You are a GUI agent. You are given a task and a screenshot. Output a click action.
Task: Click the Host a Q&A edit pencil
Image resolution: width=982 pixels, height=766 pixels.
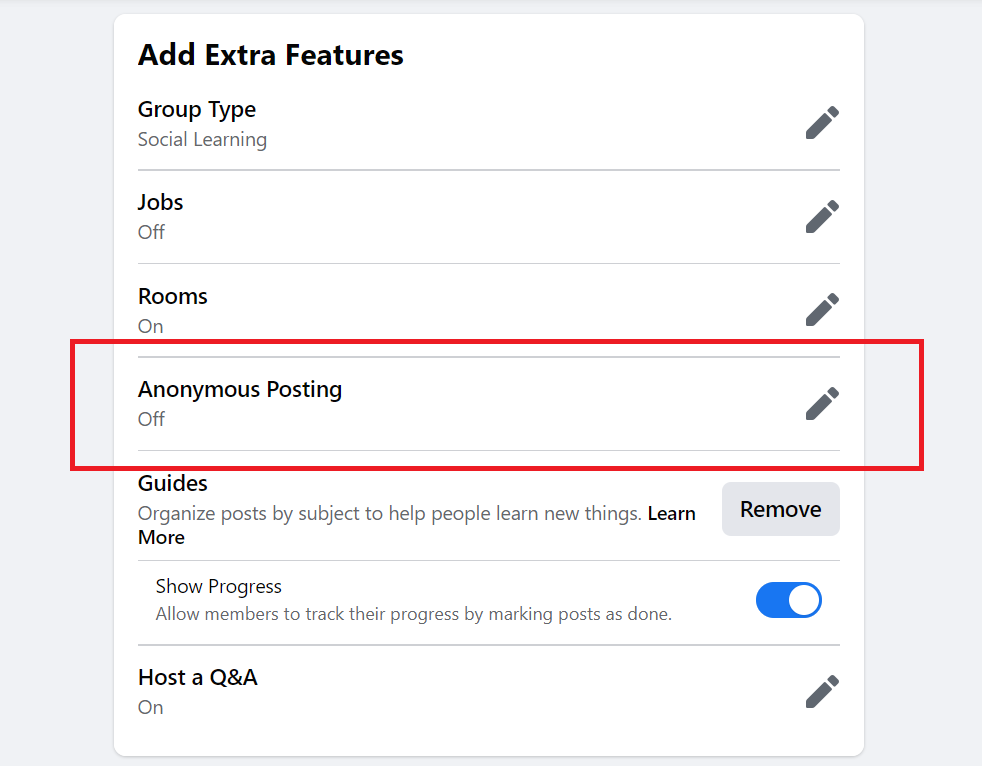point(822,691)
